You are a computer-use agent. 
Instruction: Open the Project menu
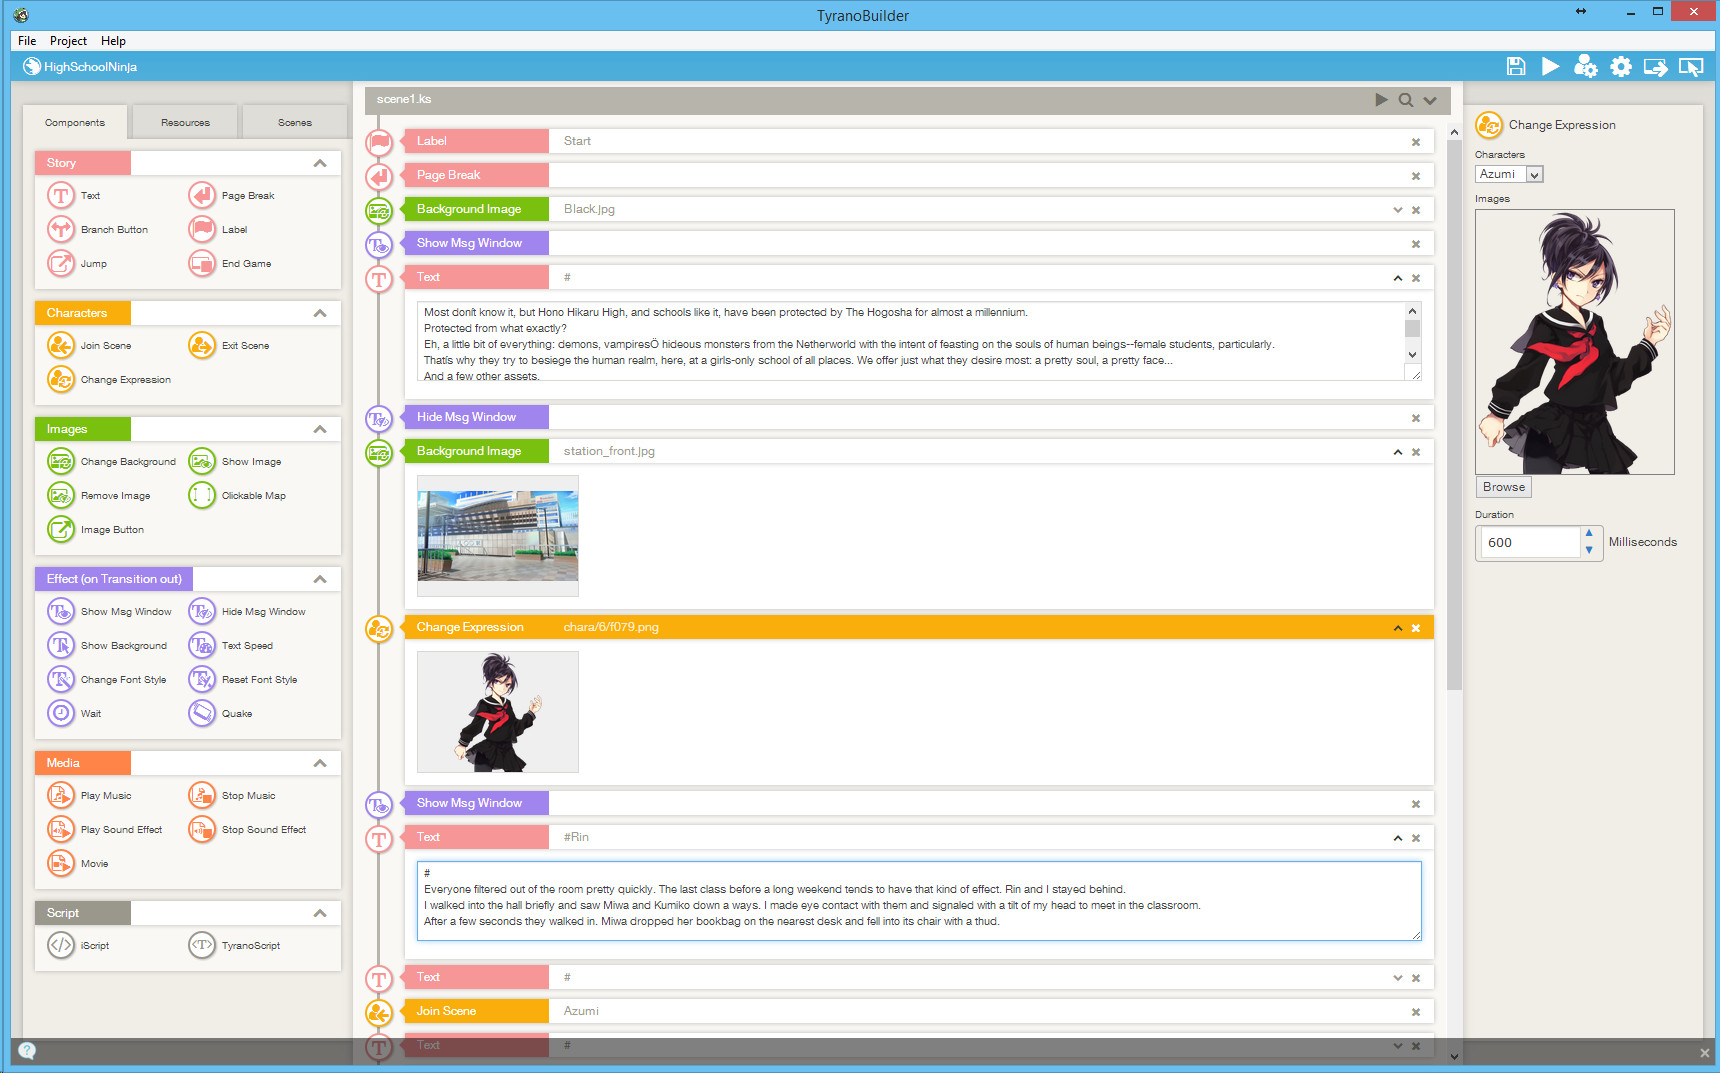click(x=68, y=41)
